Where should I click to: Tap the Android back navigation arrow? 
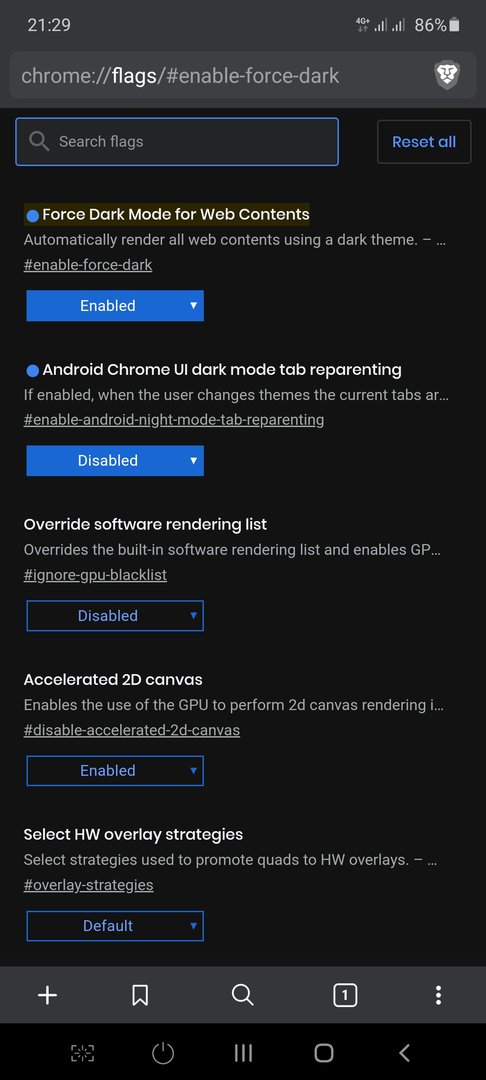(x=405, y=1052)
